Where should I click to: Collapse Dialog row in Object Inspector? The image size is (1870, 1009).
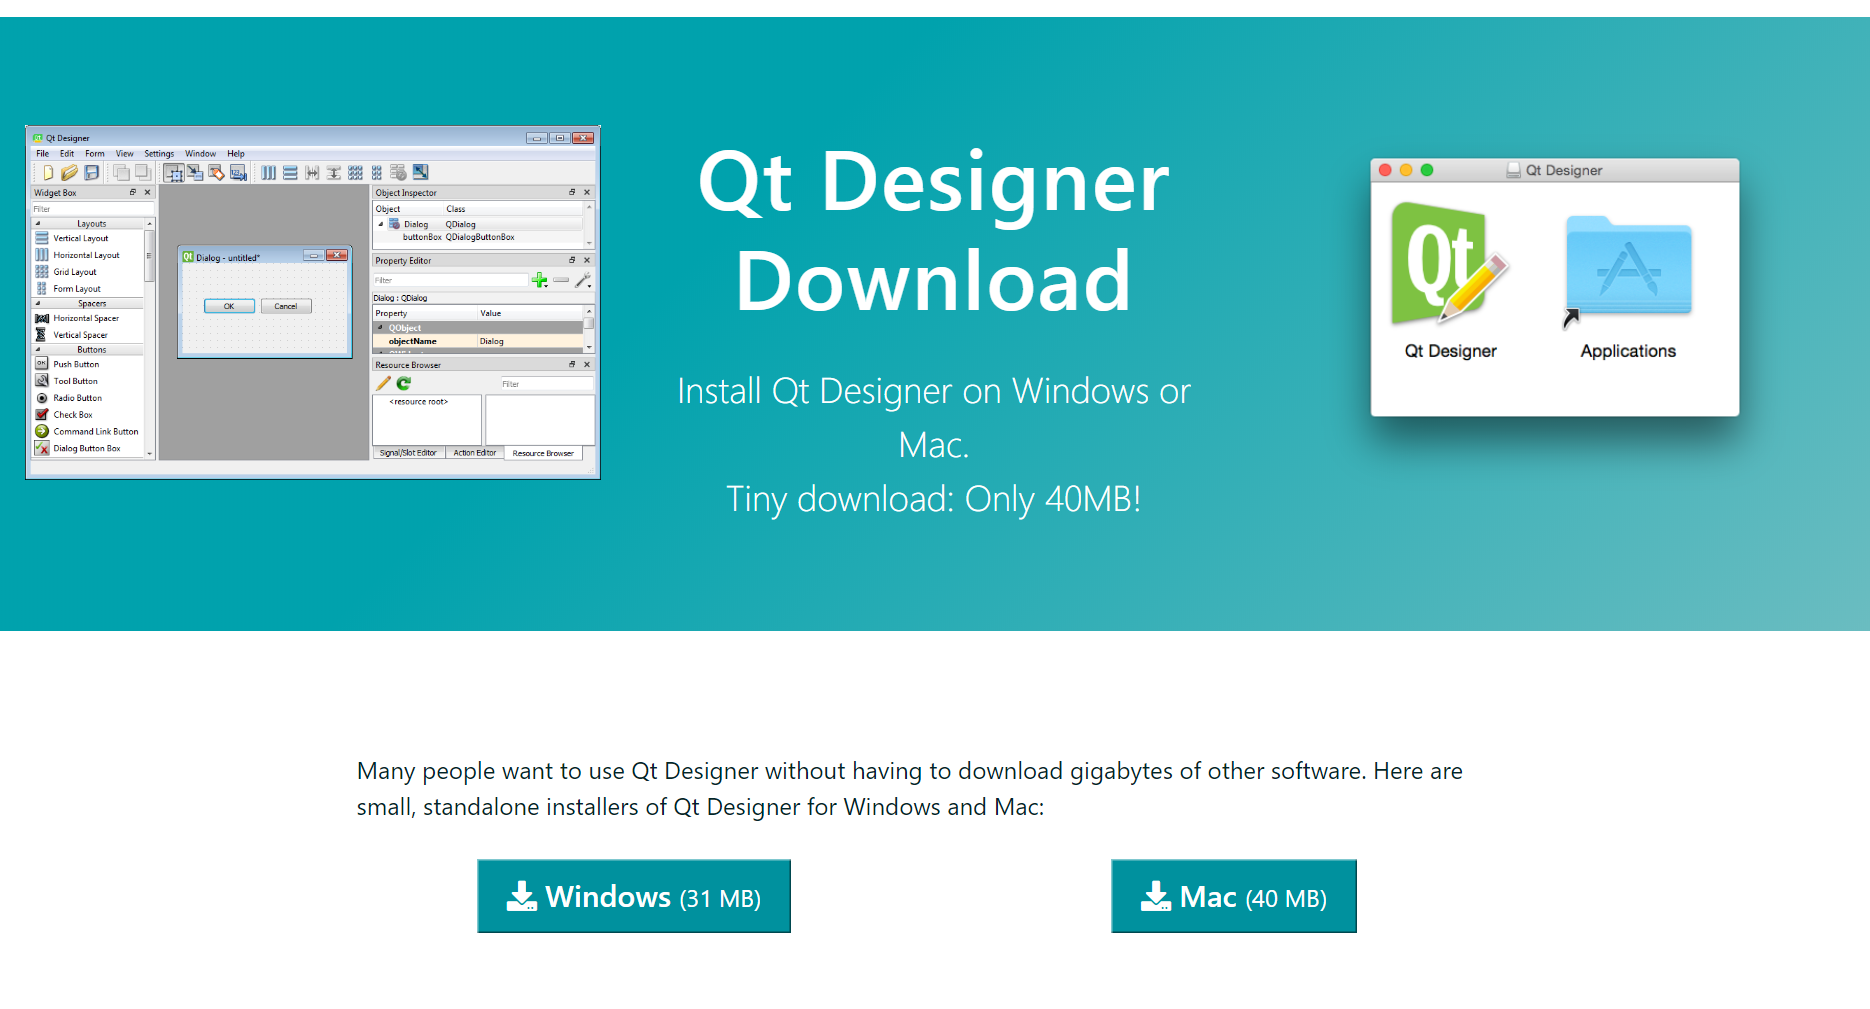pyautogui.click(x=381, y=224)
